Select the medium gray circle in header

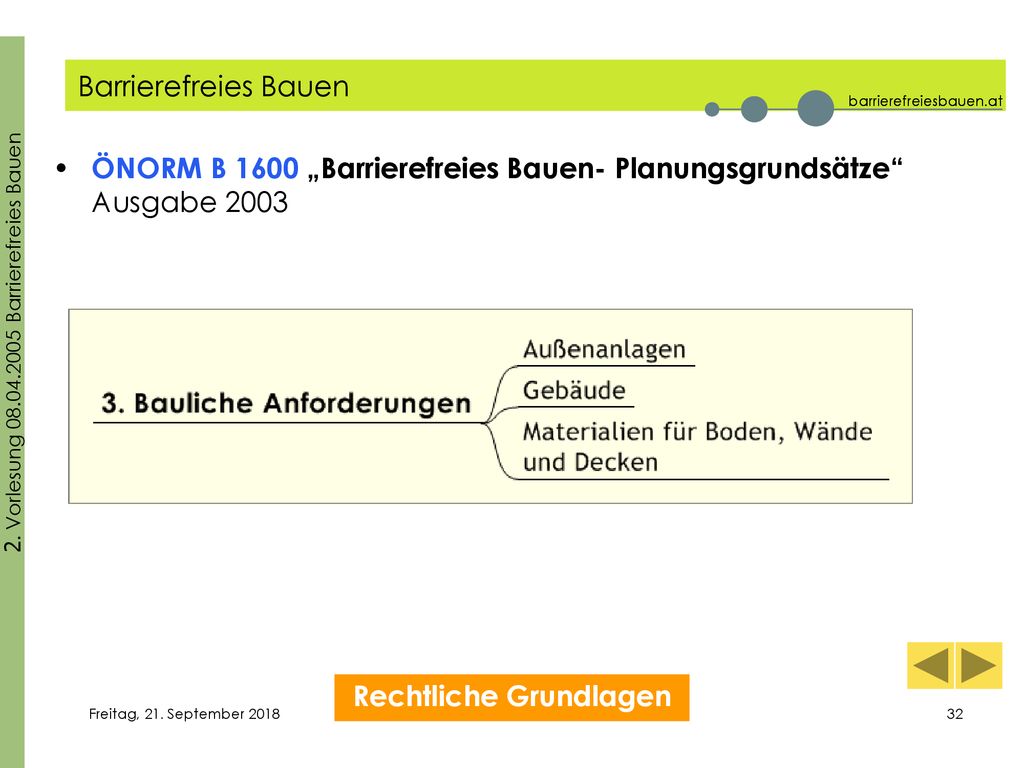[x=754, y=108]
